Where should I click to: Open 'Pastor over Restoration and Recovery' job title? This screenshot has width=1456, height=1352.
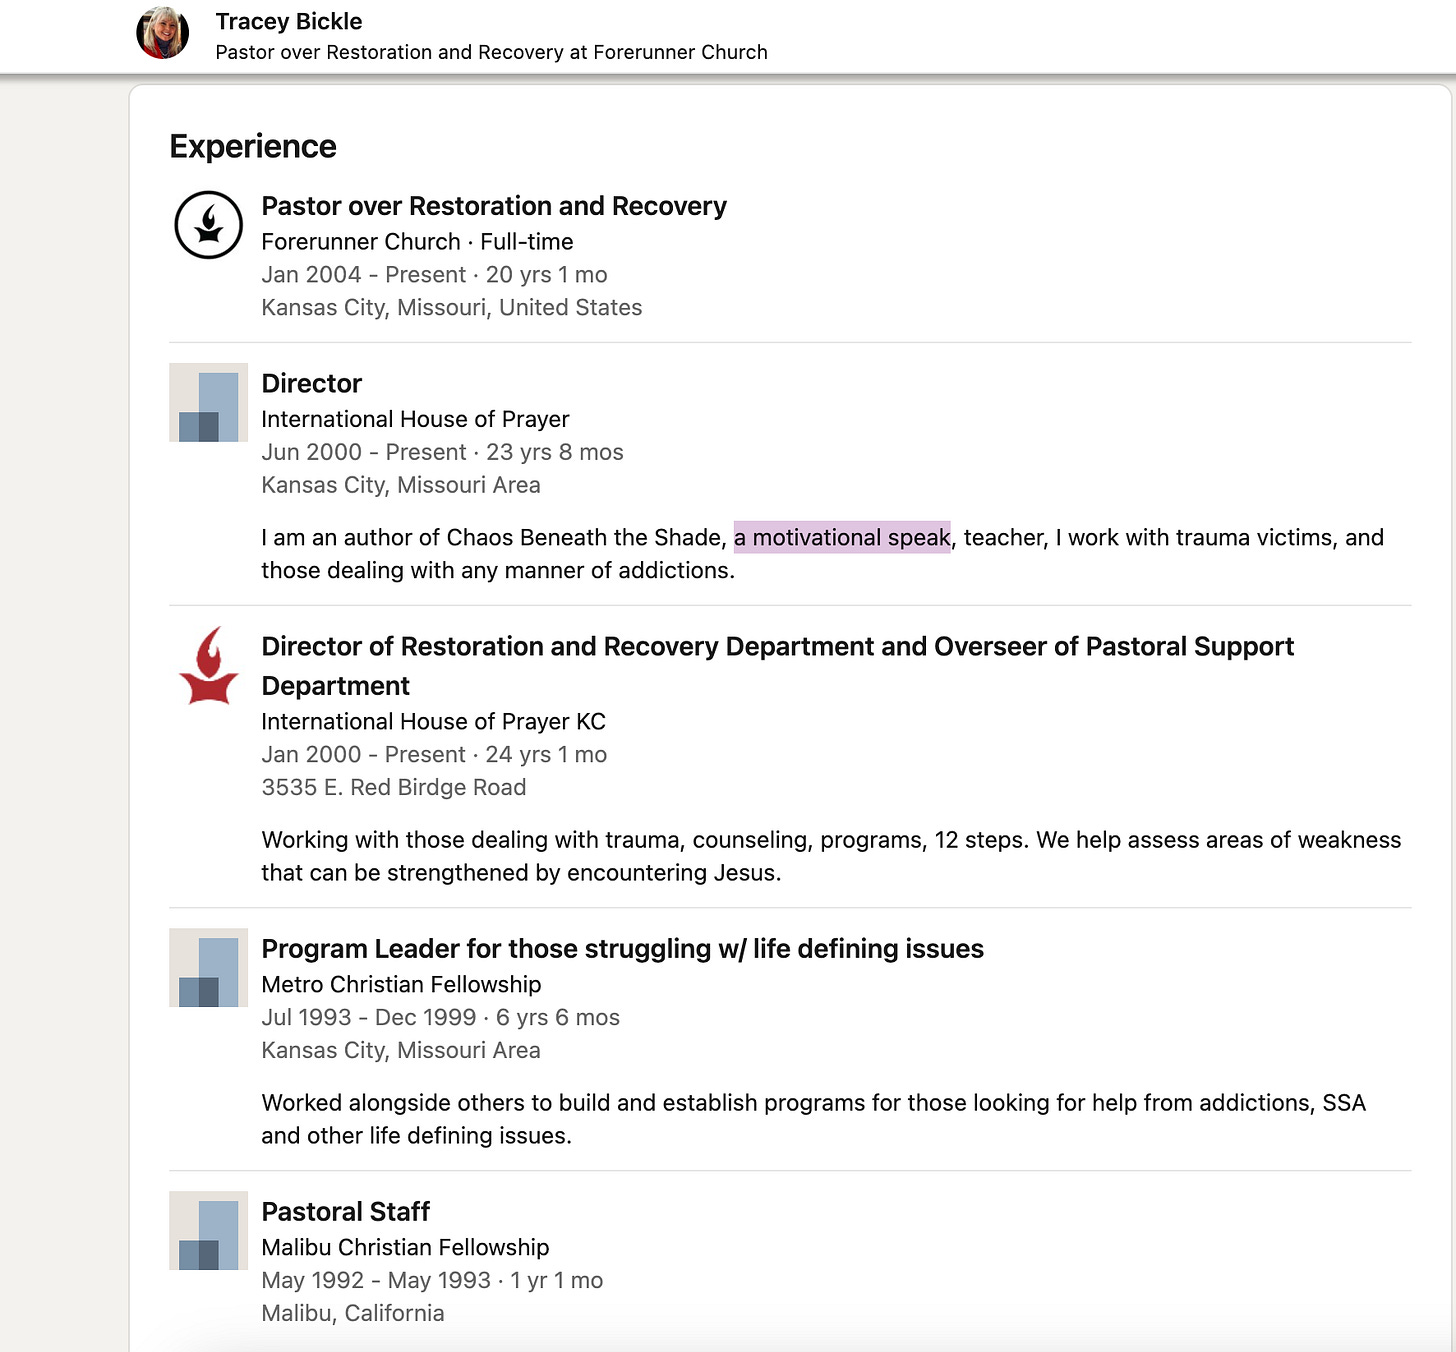pyautogui.click(x=494, y=206)
